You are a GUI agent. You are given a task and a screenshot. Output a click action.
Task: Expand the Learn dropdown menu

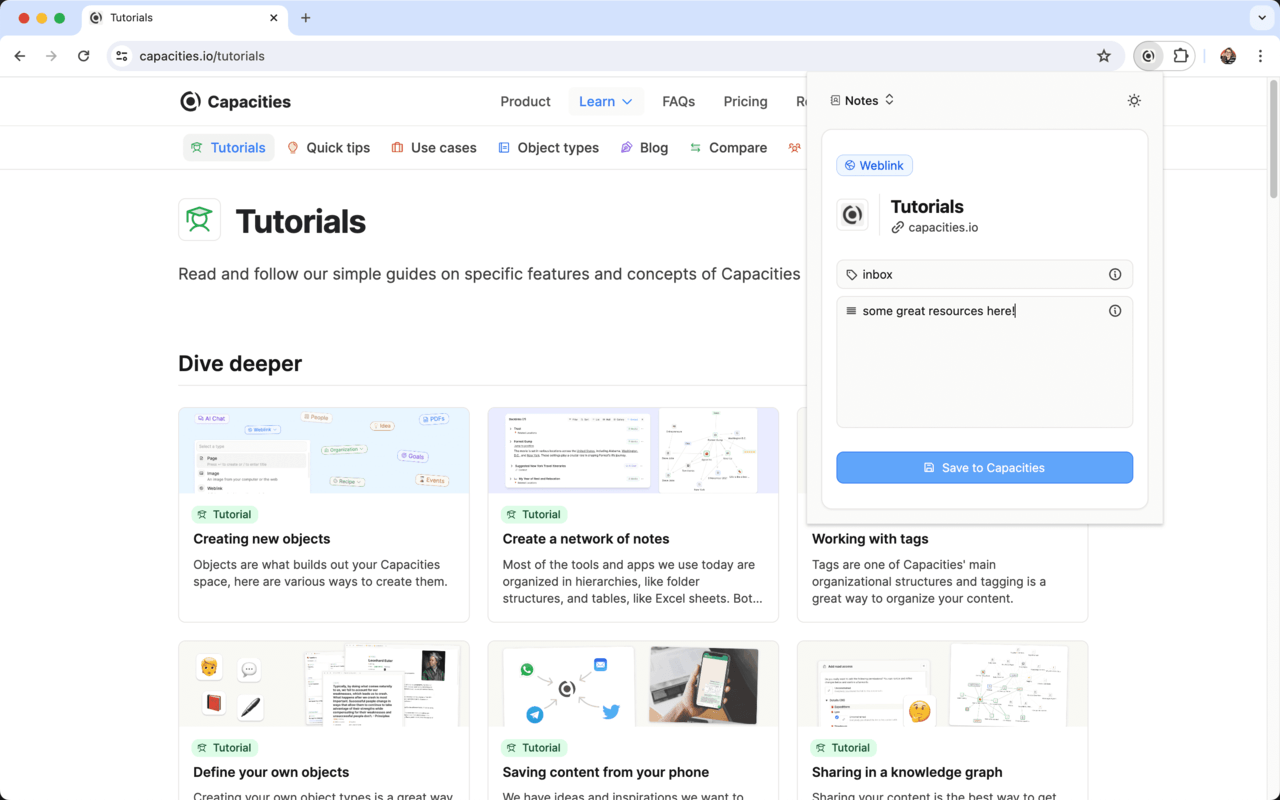(606, 101)
